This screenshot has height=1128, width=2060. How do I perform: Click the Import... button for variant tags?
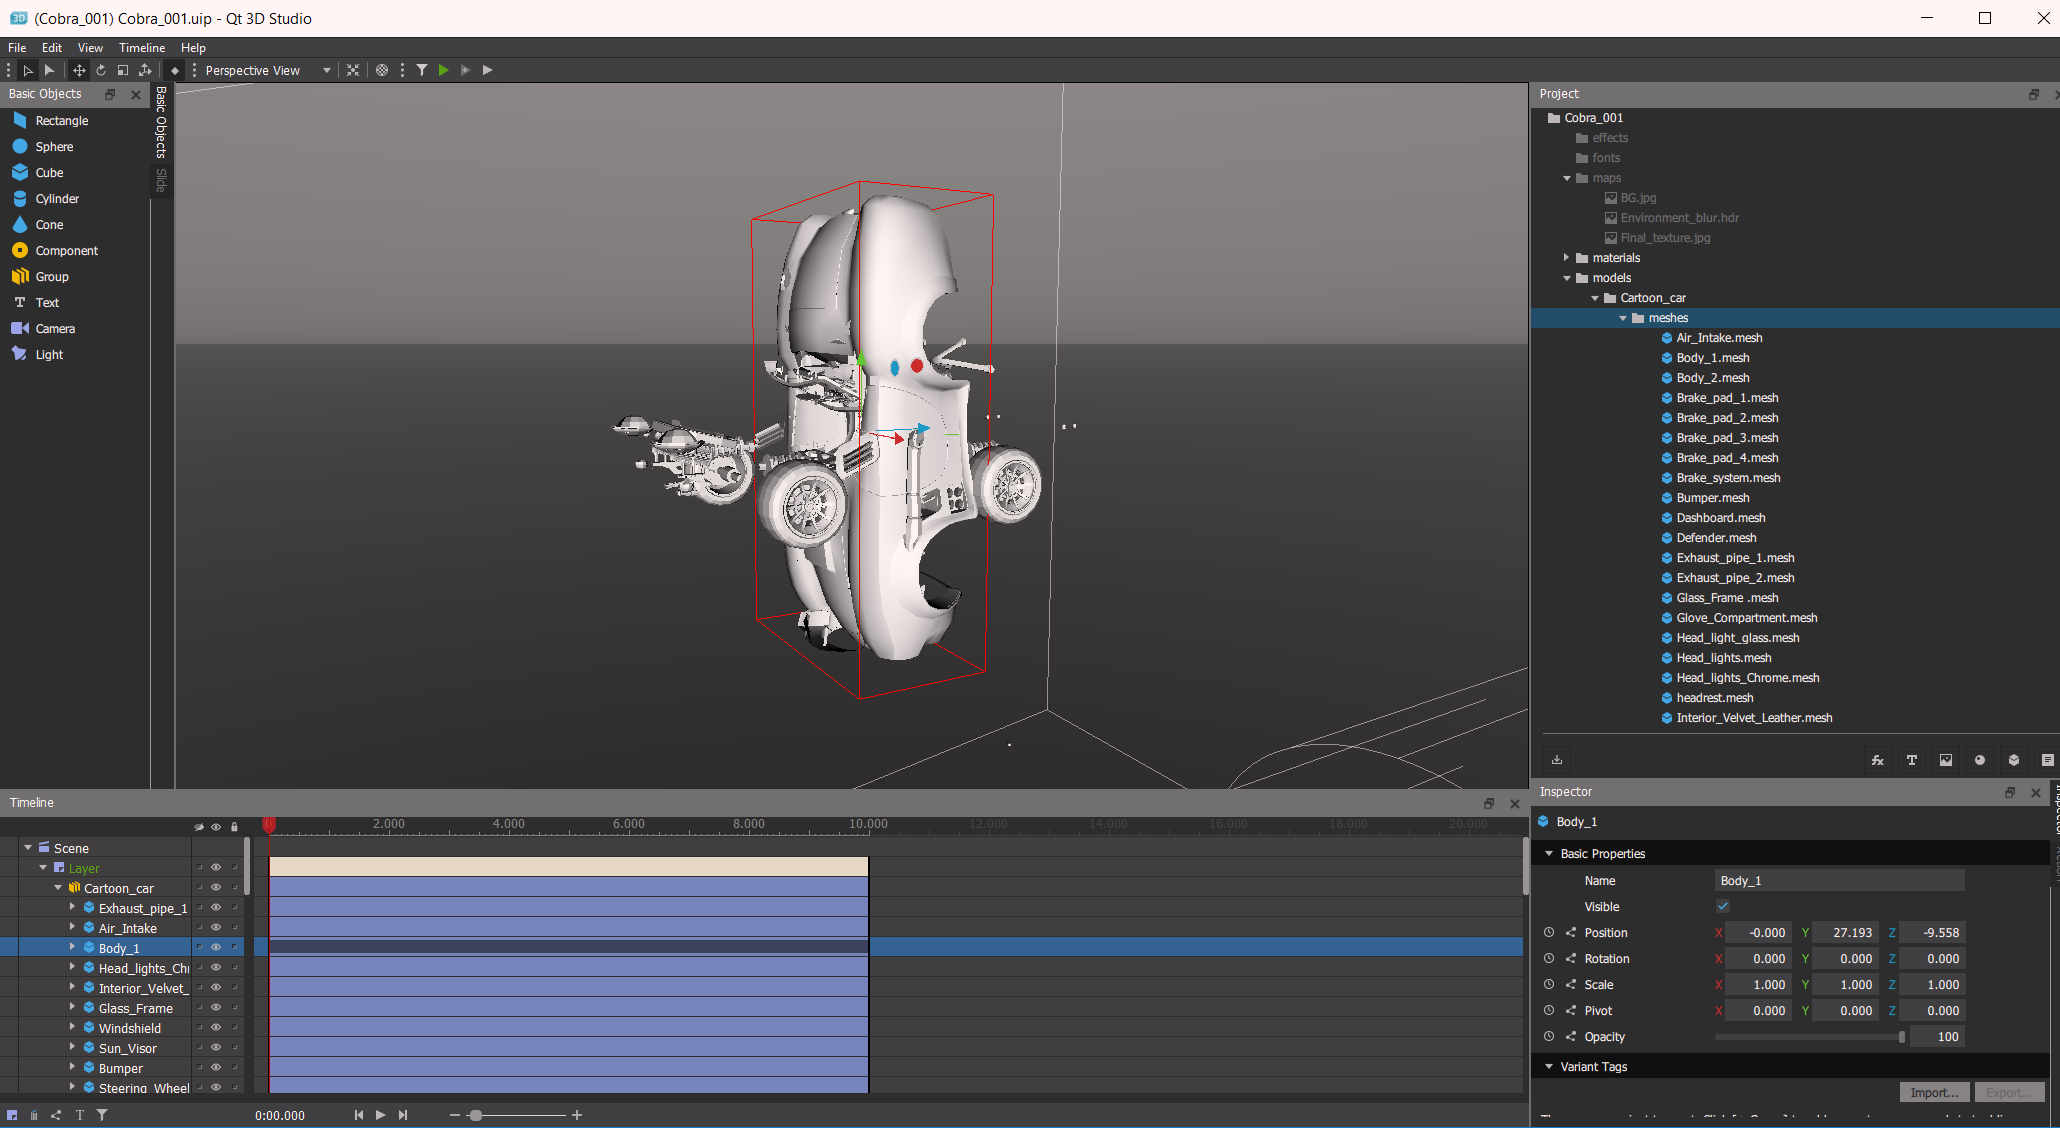point(1933,1092)
